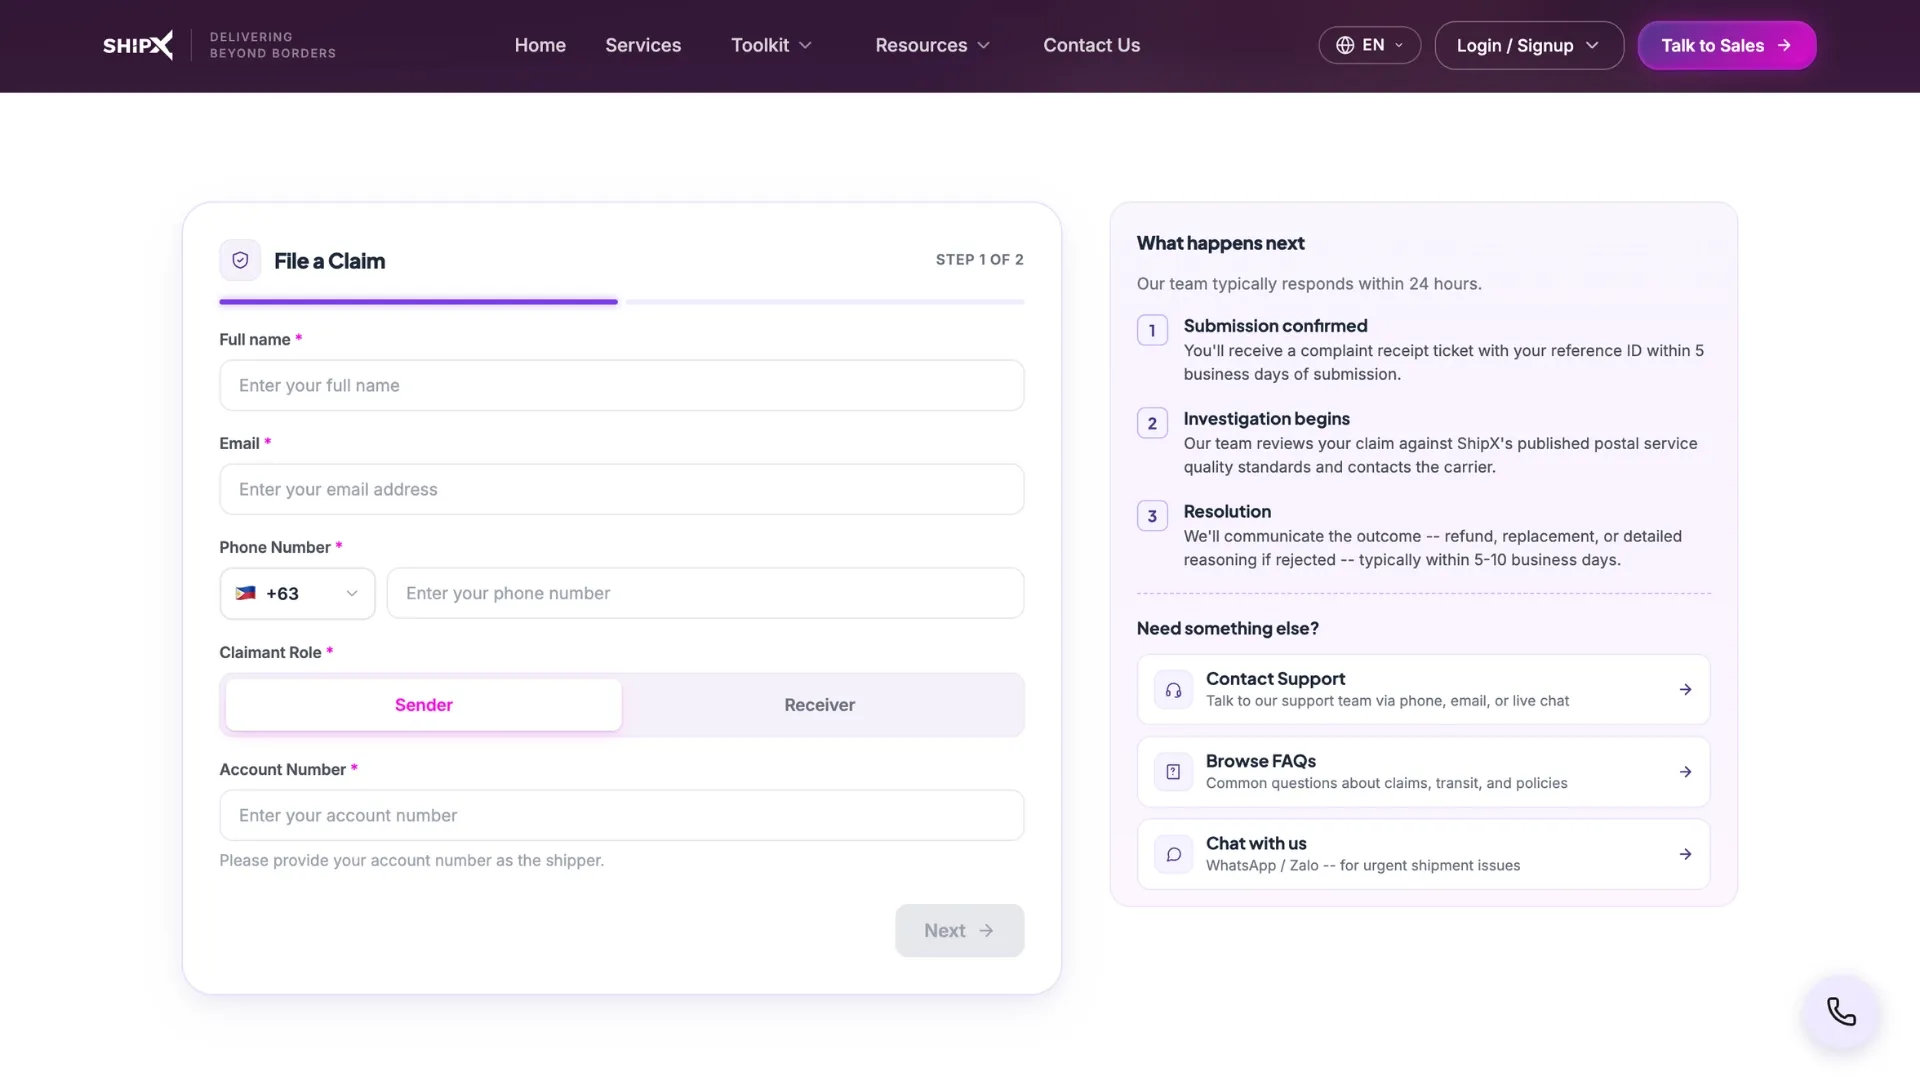
Task: Click the Next button
Action: pyautogui.click(x=959, y=931)
